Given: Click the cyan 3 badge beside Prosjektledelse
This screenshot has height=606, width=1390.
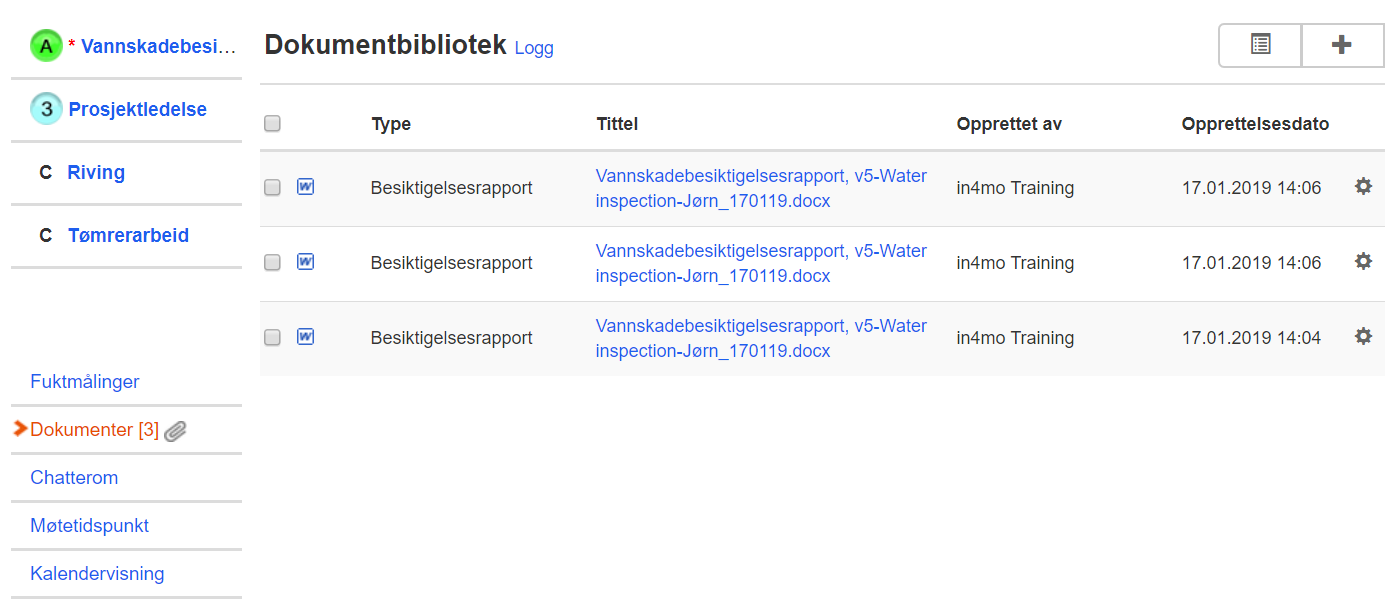Looking at the screenshot, I should click(46, 109).
